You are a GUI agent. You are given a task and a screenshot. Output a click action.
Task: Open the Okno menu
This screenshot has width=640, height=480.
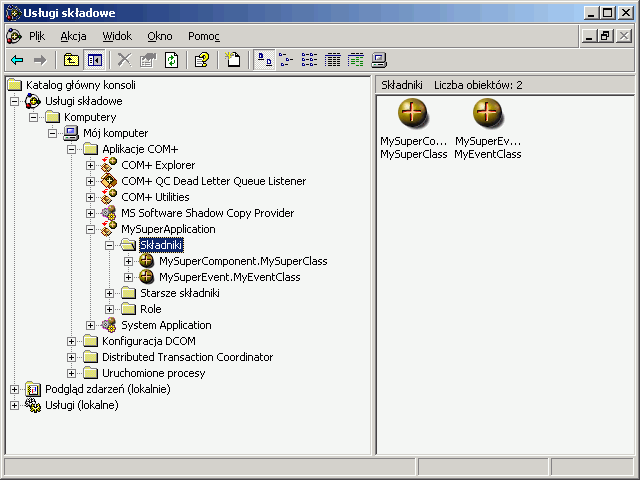(x=160, y=36)
